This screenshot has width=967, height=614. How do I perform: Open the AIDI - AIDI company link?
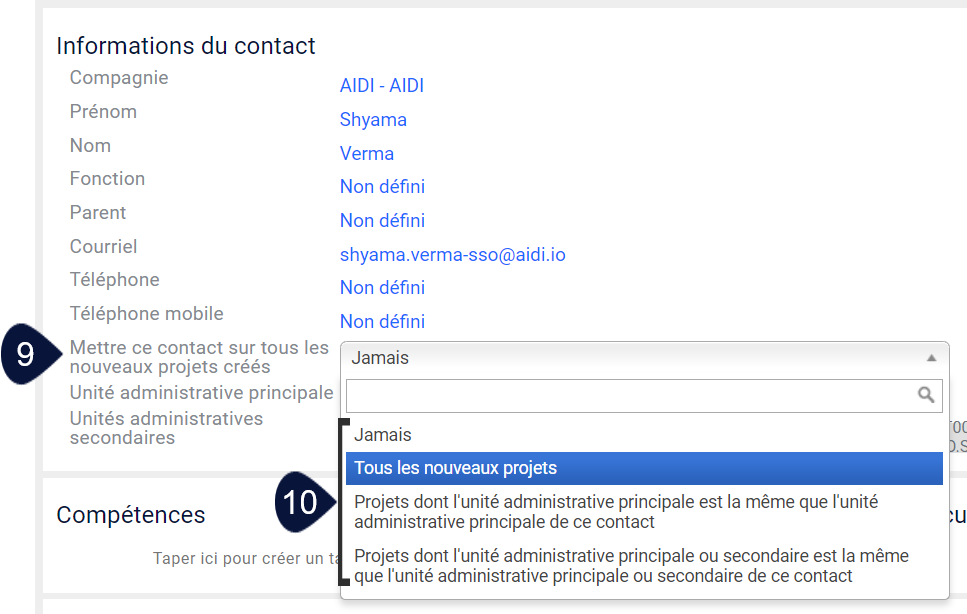pyautogui.click(x=382, y=86)
